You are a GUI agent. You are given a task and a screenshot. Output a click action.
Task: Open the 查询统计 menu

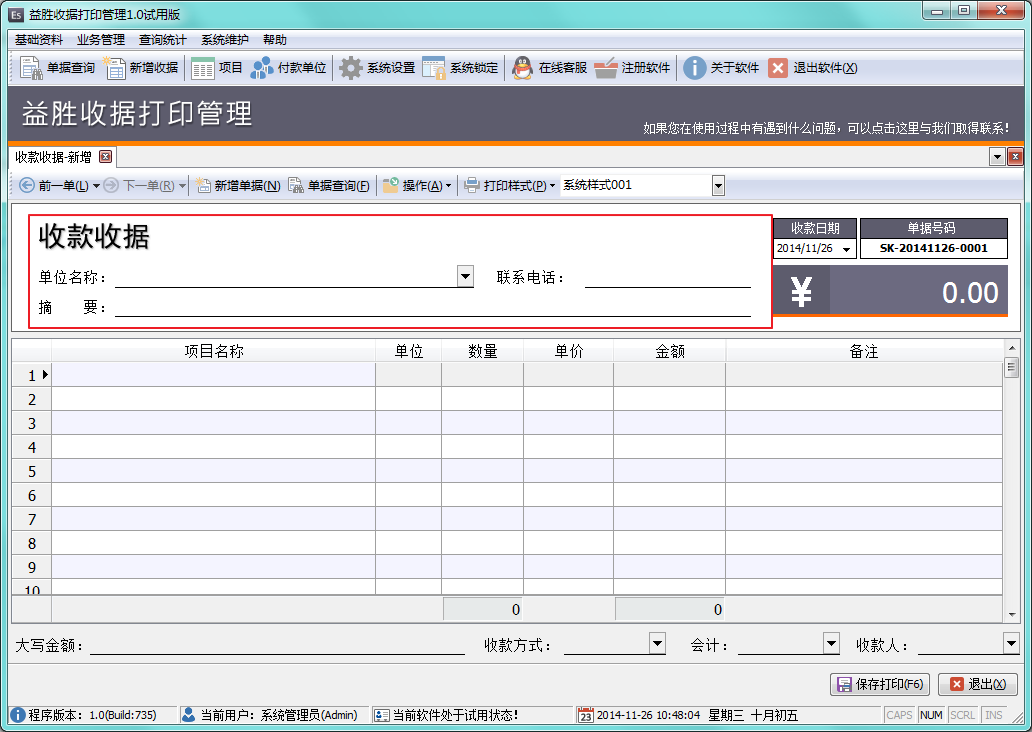(x=163, y=39)
